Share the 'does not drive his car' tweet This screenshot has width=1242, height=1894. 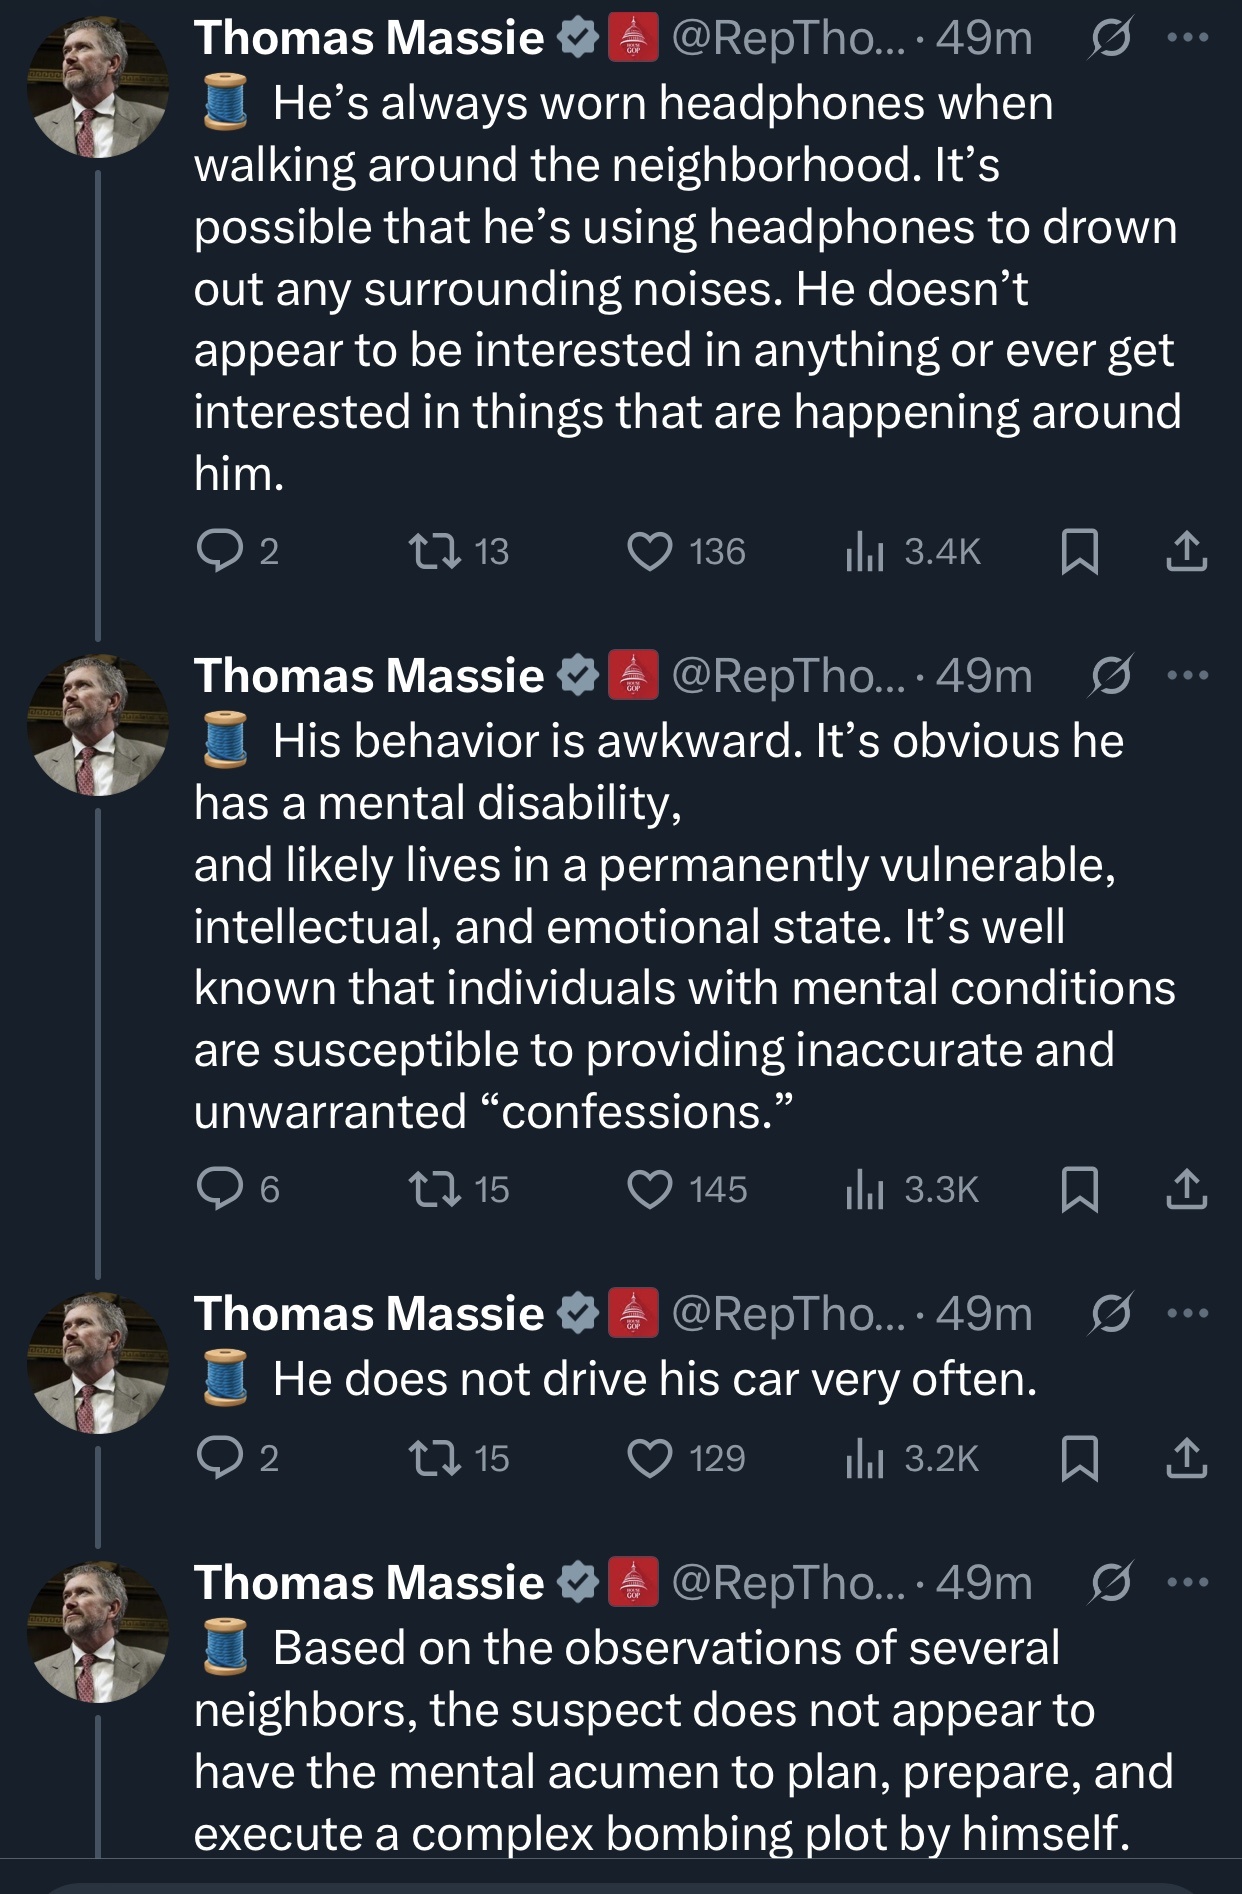[1186, 1459]
